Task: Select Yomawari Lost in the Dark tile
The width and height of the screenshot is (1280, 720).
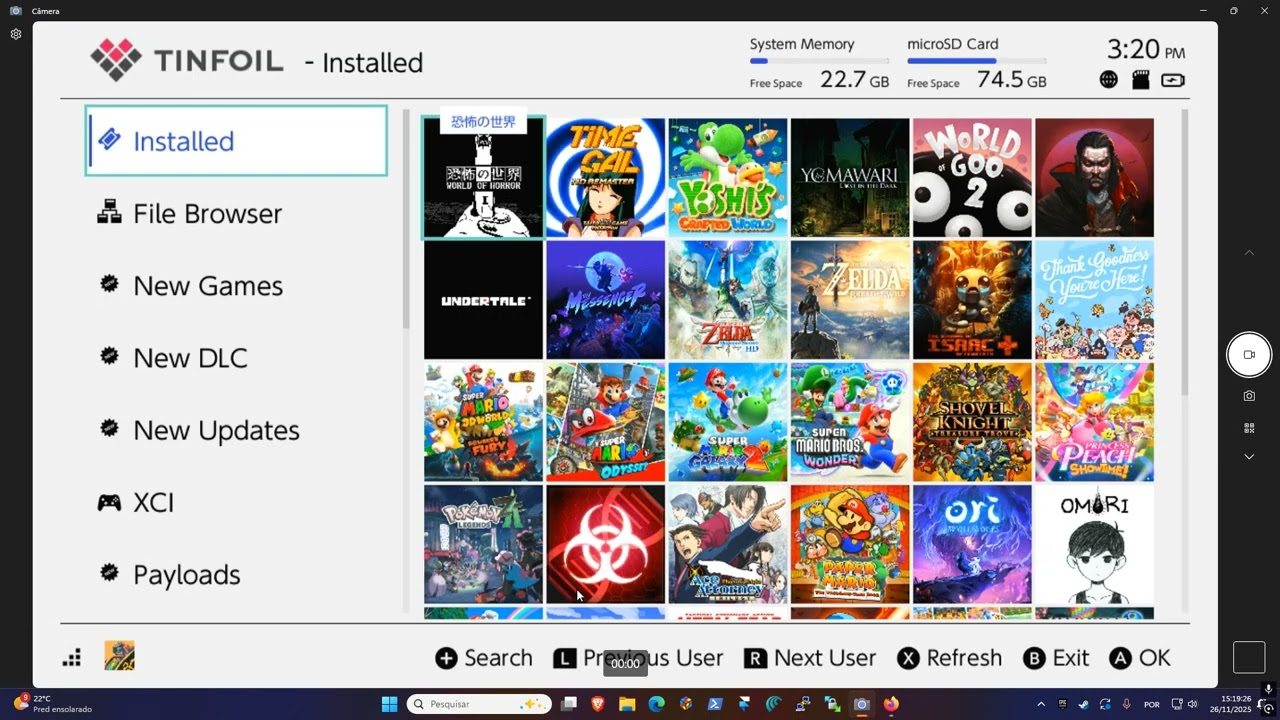Action: (x=850, y=177)
